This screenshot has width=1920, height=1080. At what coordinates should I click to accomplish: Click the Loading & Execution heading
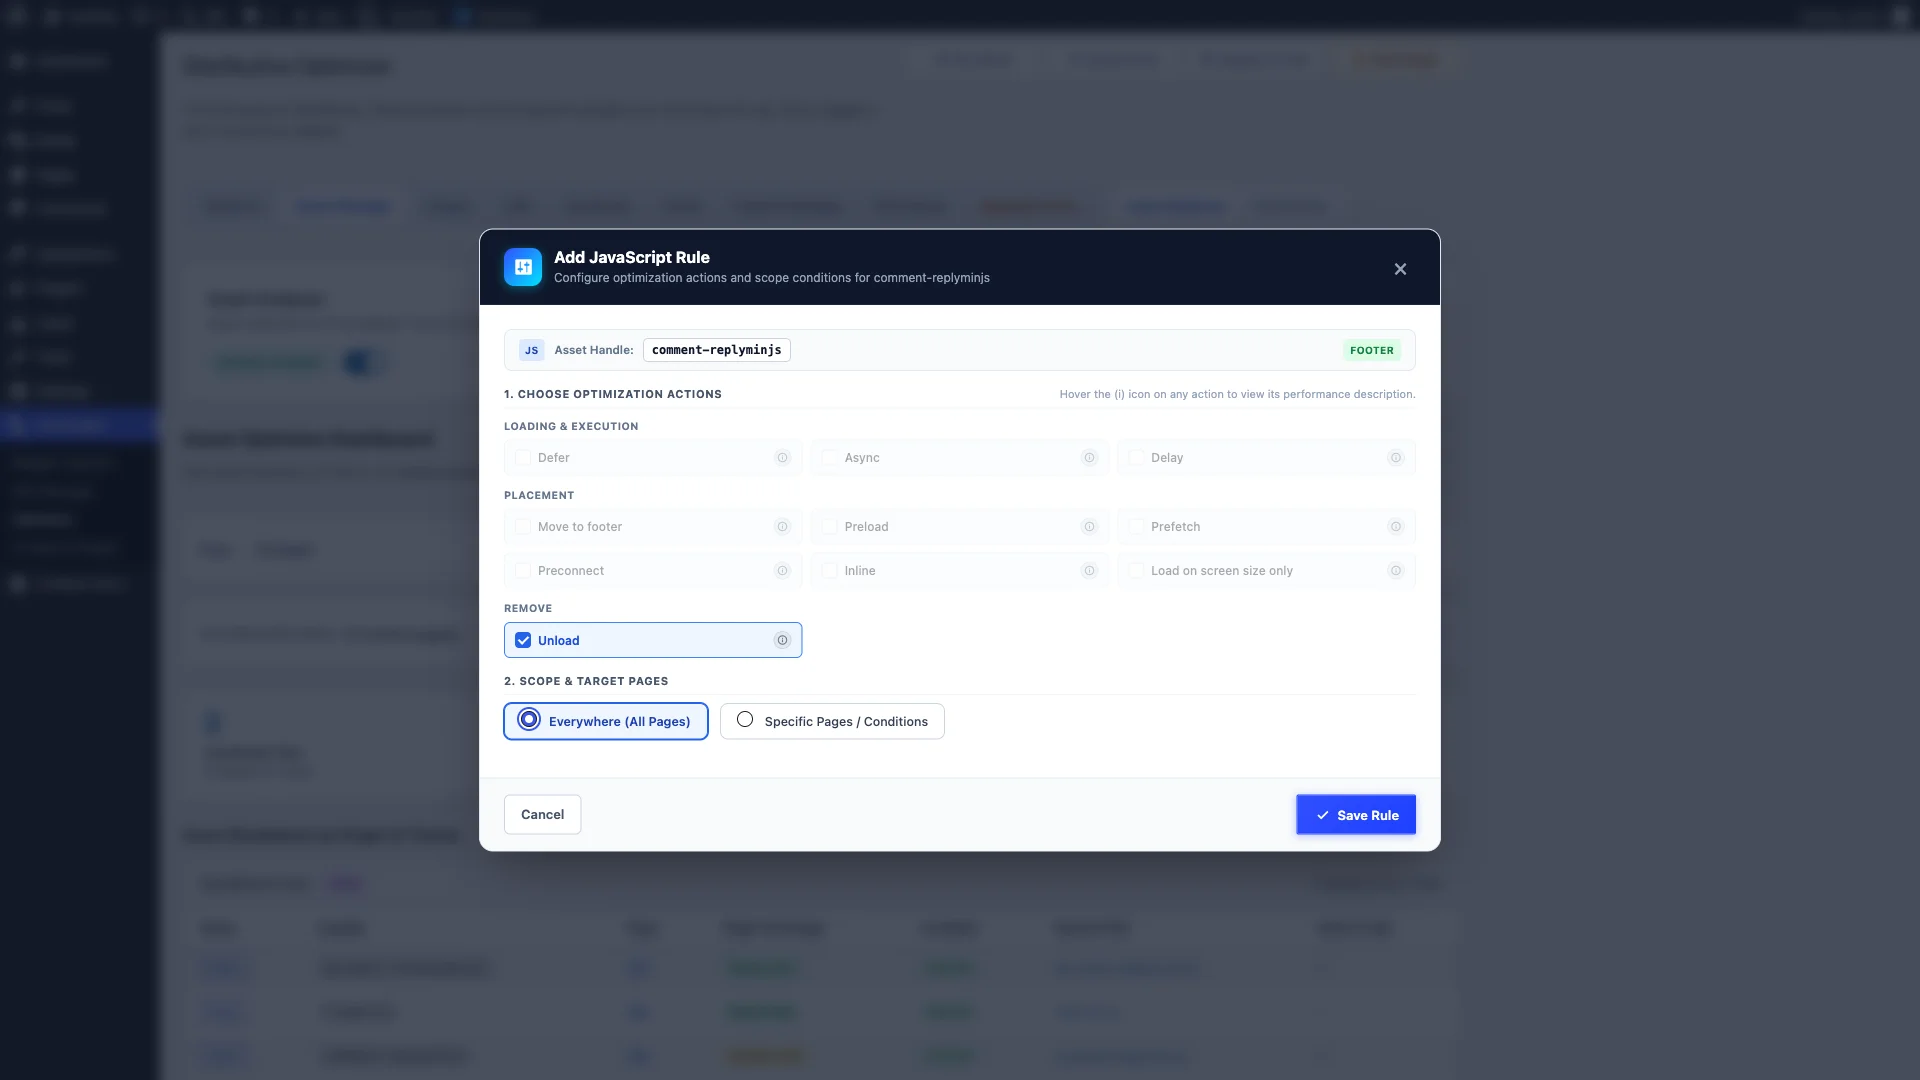pos(571,426)
